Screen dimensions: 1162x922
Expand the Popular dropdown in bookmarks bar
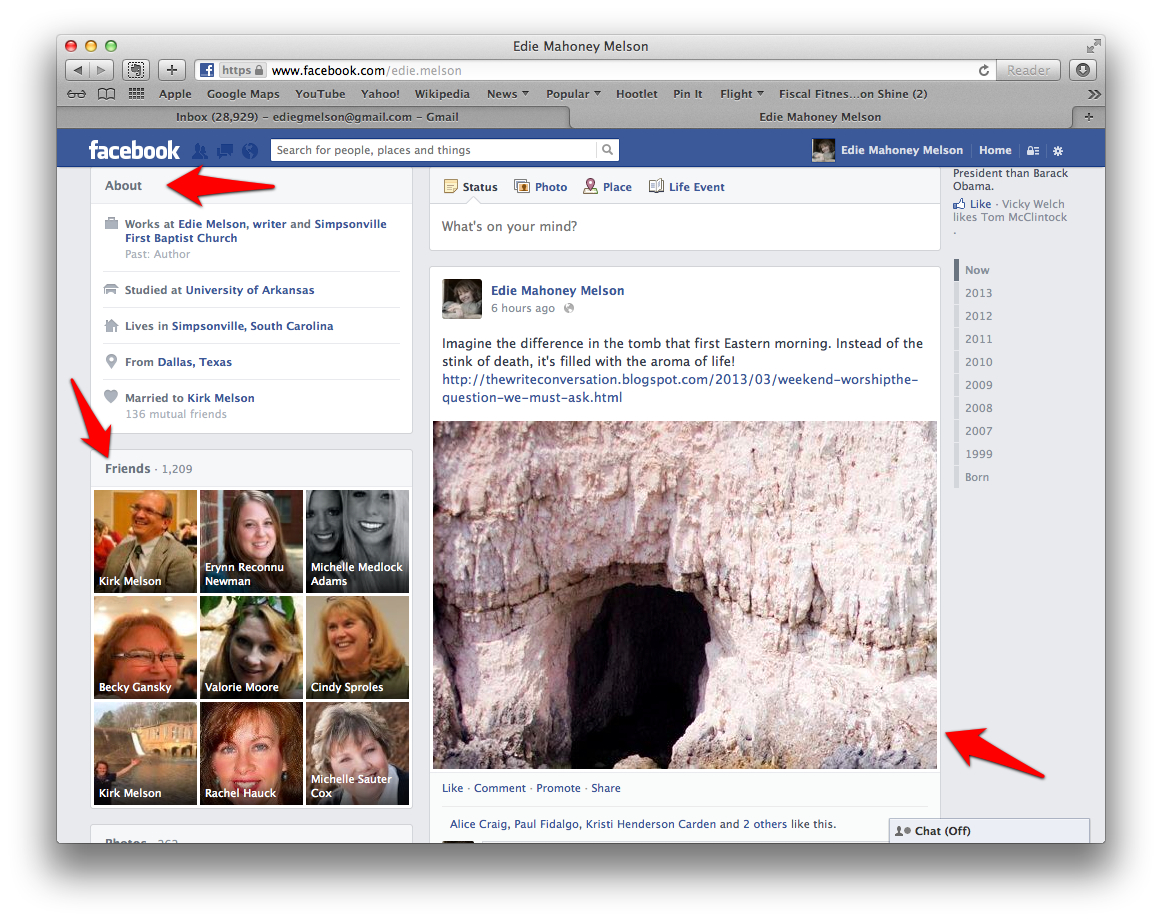572,93
